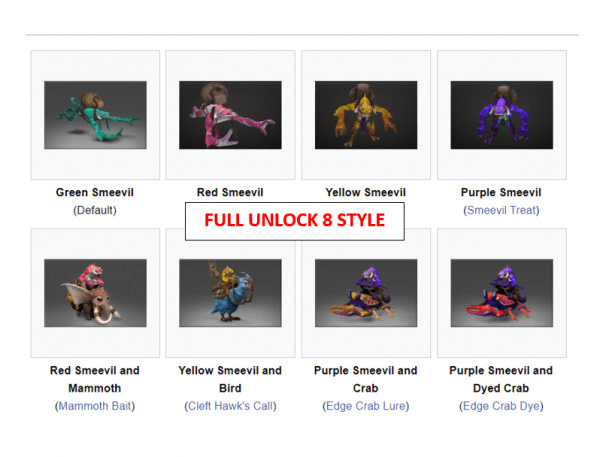Viewport: 600px width, 457px height.
Task: Click the Green Smeevil caption text
Action: tap(95, 192)
